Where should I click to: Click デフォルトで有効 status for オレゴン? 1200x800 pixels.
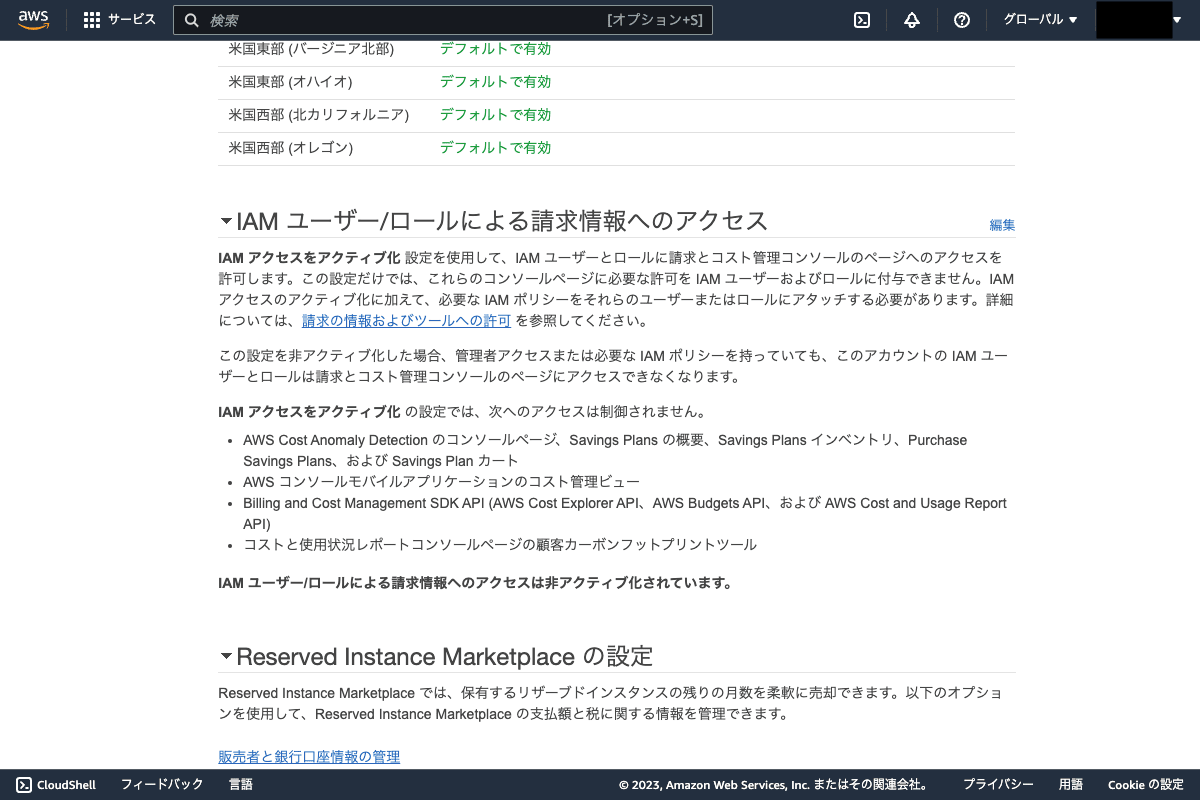[x=495, y=148]
